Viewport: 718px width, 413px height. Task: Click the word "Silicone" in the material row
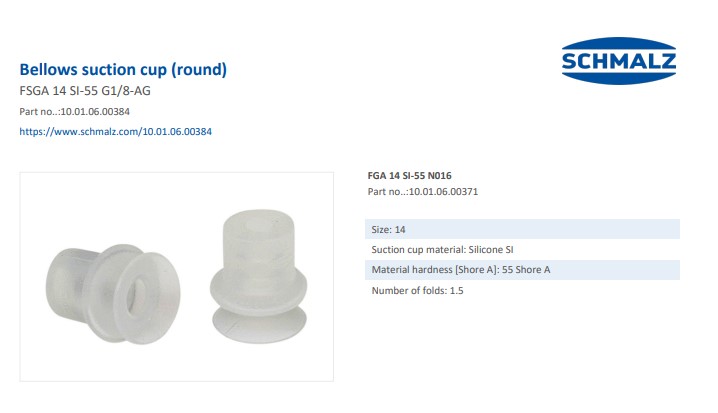coord(485,250)
